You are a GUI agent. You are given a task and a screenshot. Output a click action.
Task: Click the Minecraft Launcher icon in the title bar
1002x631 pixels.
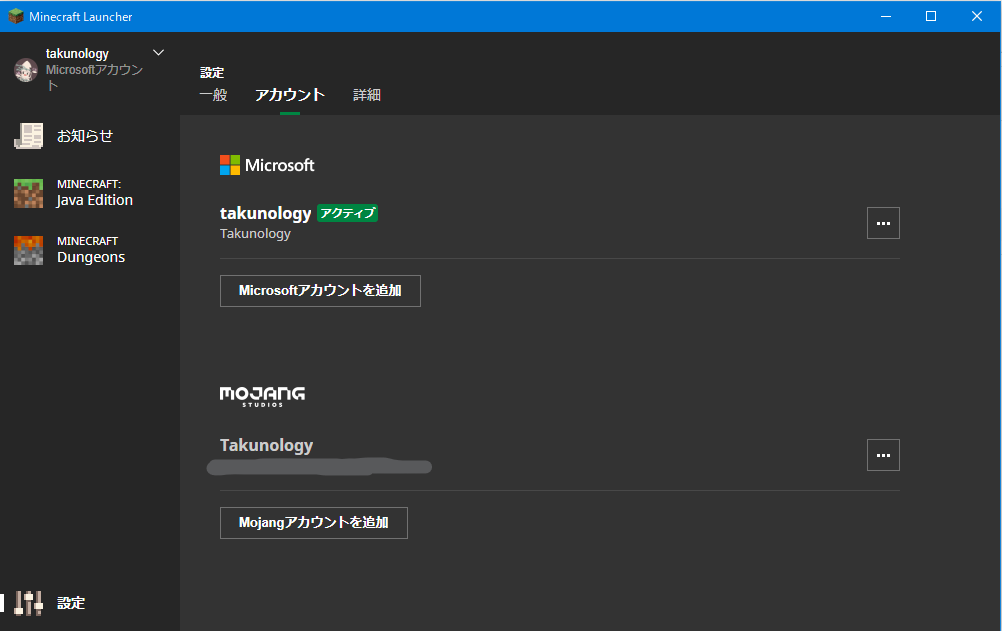click(x=14, y=16)
